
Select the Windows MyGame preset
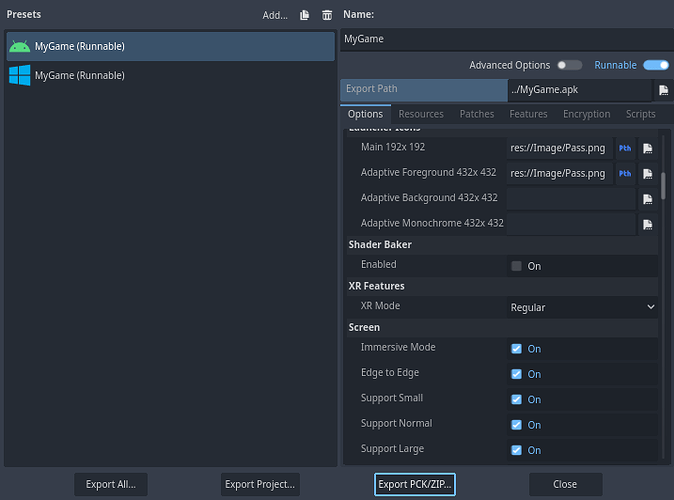[170, 75]
